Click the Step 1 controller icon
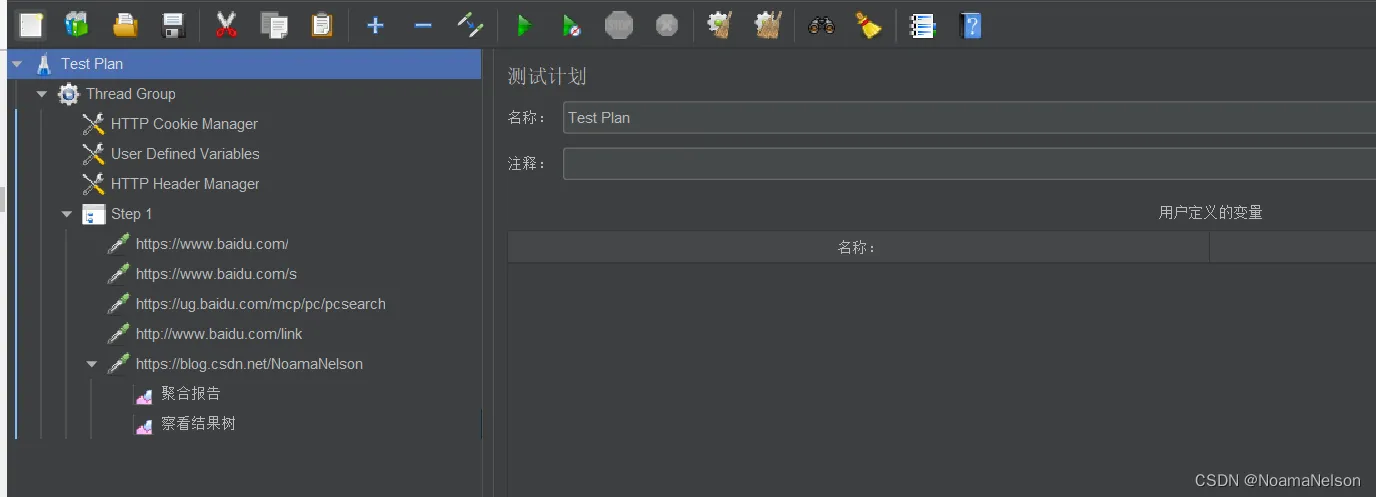This screenshot has width=1376, height=497. (x=93, y=214)
